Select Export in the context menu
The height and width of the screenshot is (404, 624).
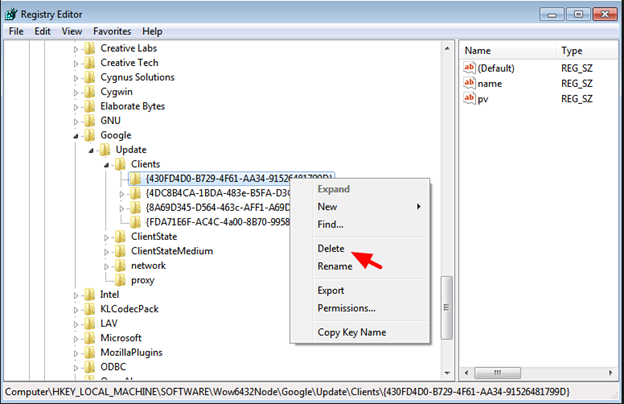[331, 291]
